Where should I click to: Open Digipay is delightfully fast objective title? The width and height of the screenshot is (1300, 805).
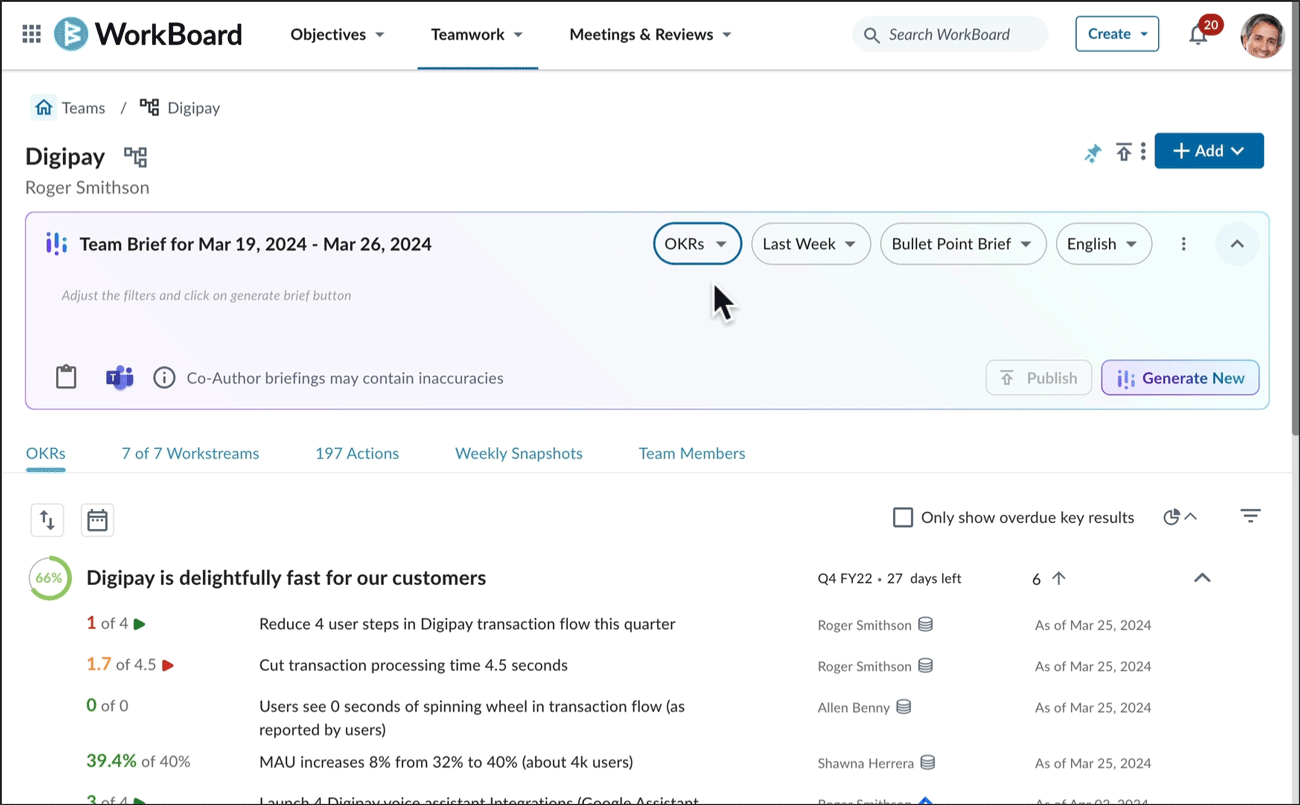pyautogui.click(x=286, y=578)
